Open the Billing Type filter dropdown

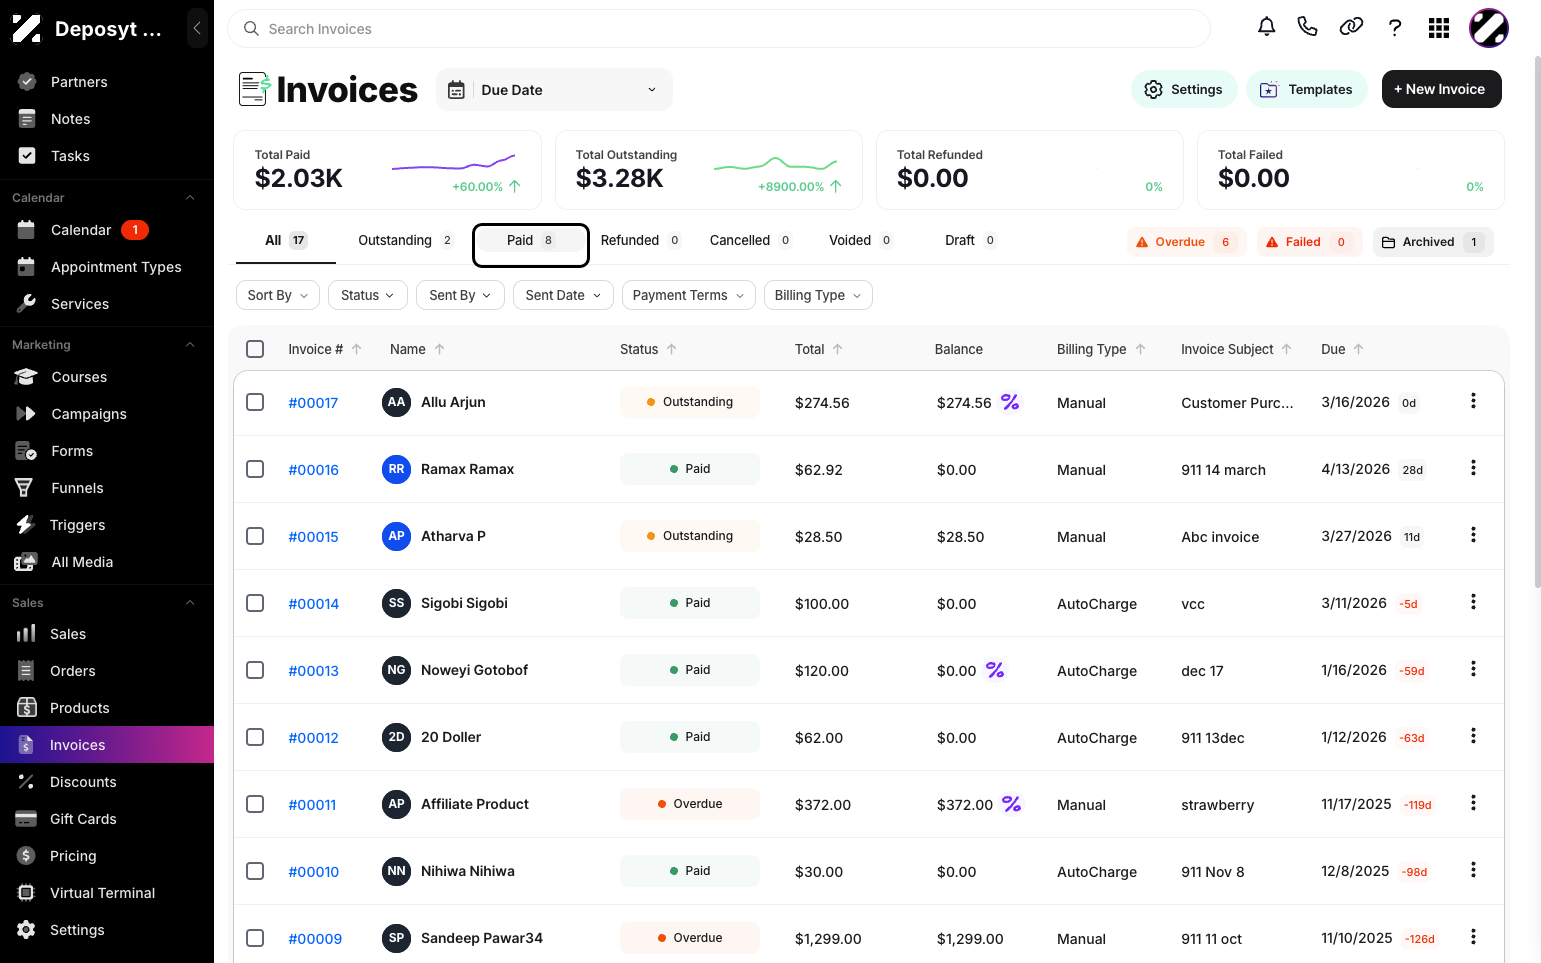point(818,295)
